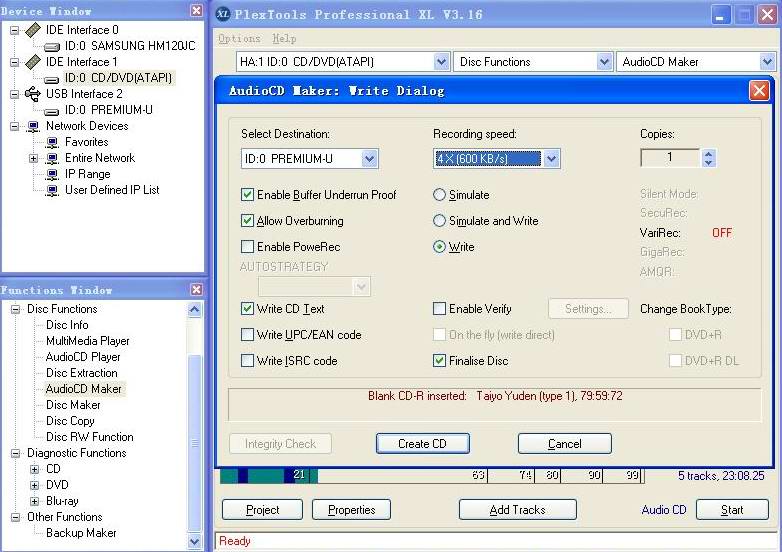Click the Project button
Image resolution: width=782 pixels, height=552 pixels.
click(262, 510)
